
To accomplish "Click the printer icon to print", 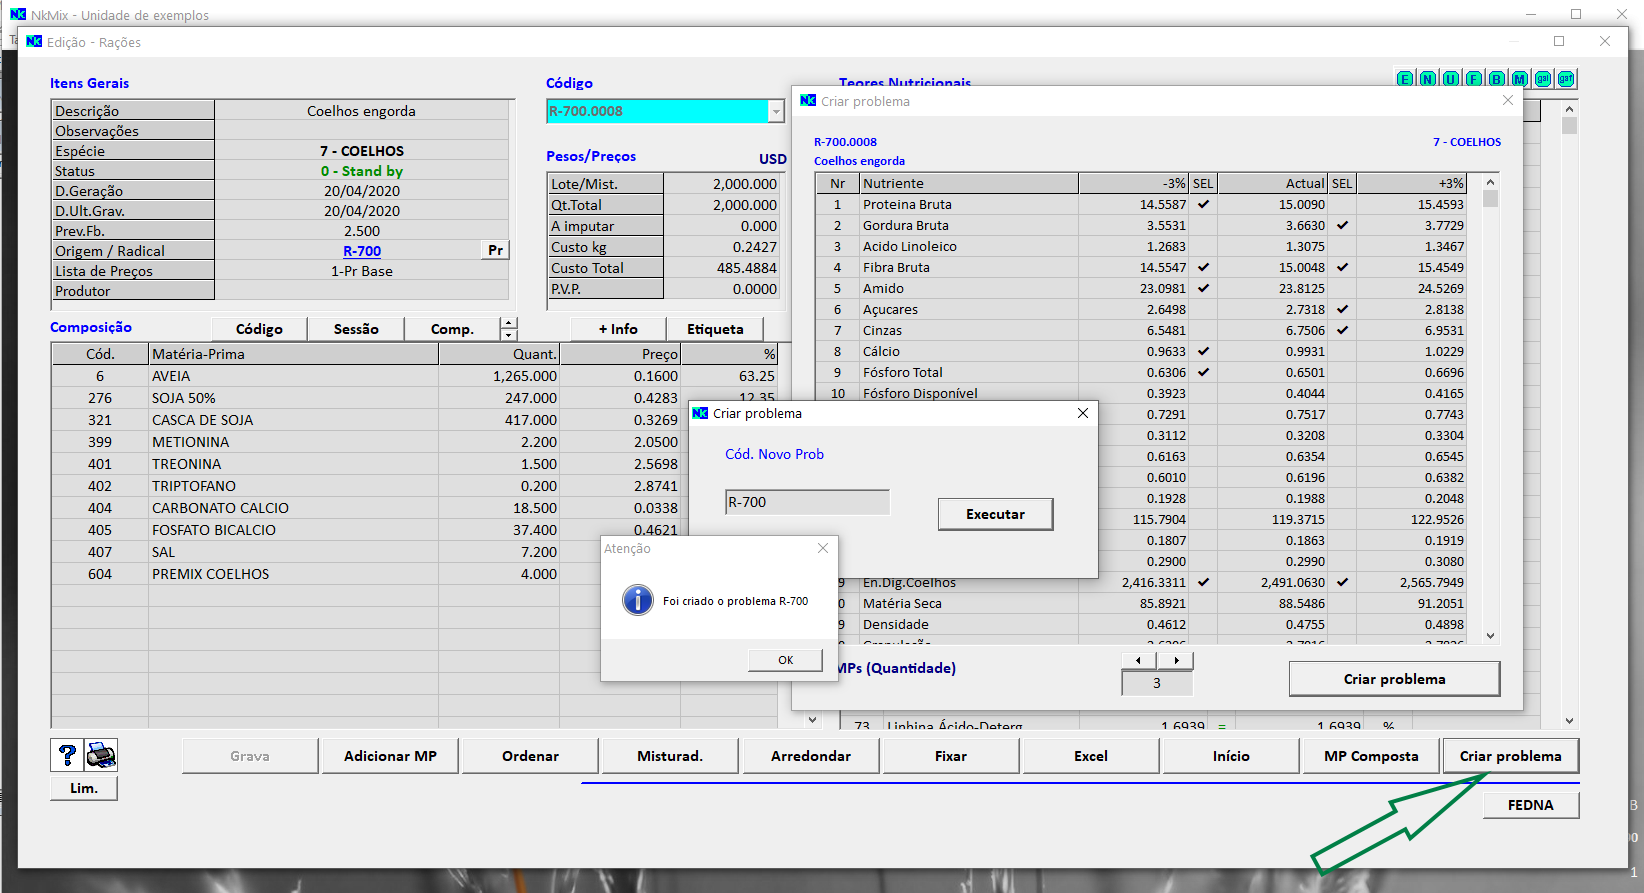I will coord(101,755).
